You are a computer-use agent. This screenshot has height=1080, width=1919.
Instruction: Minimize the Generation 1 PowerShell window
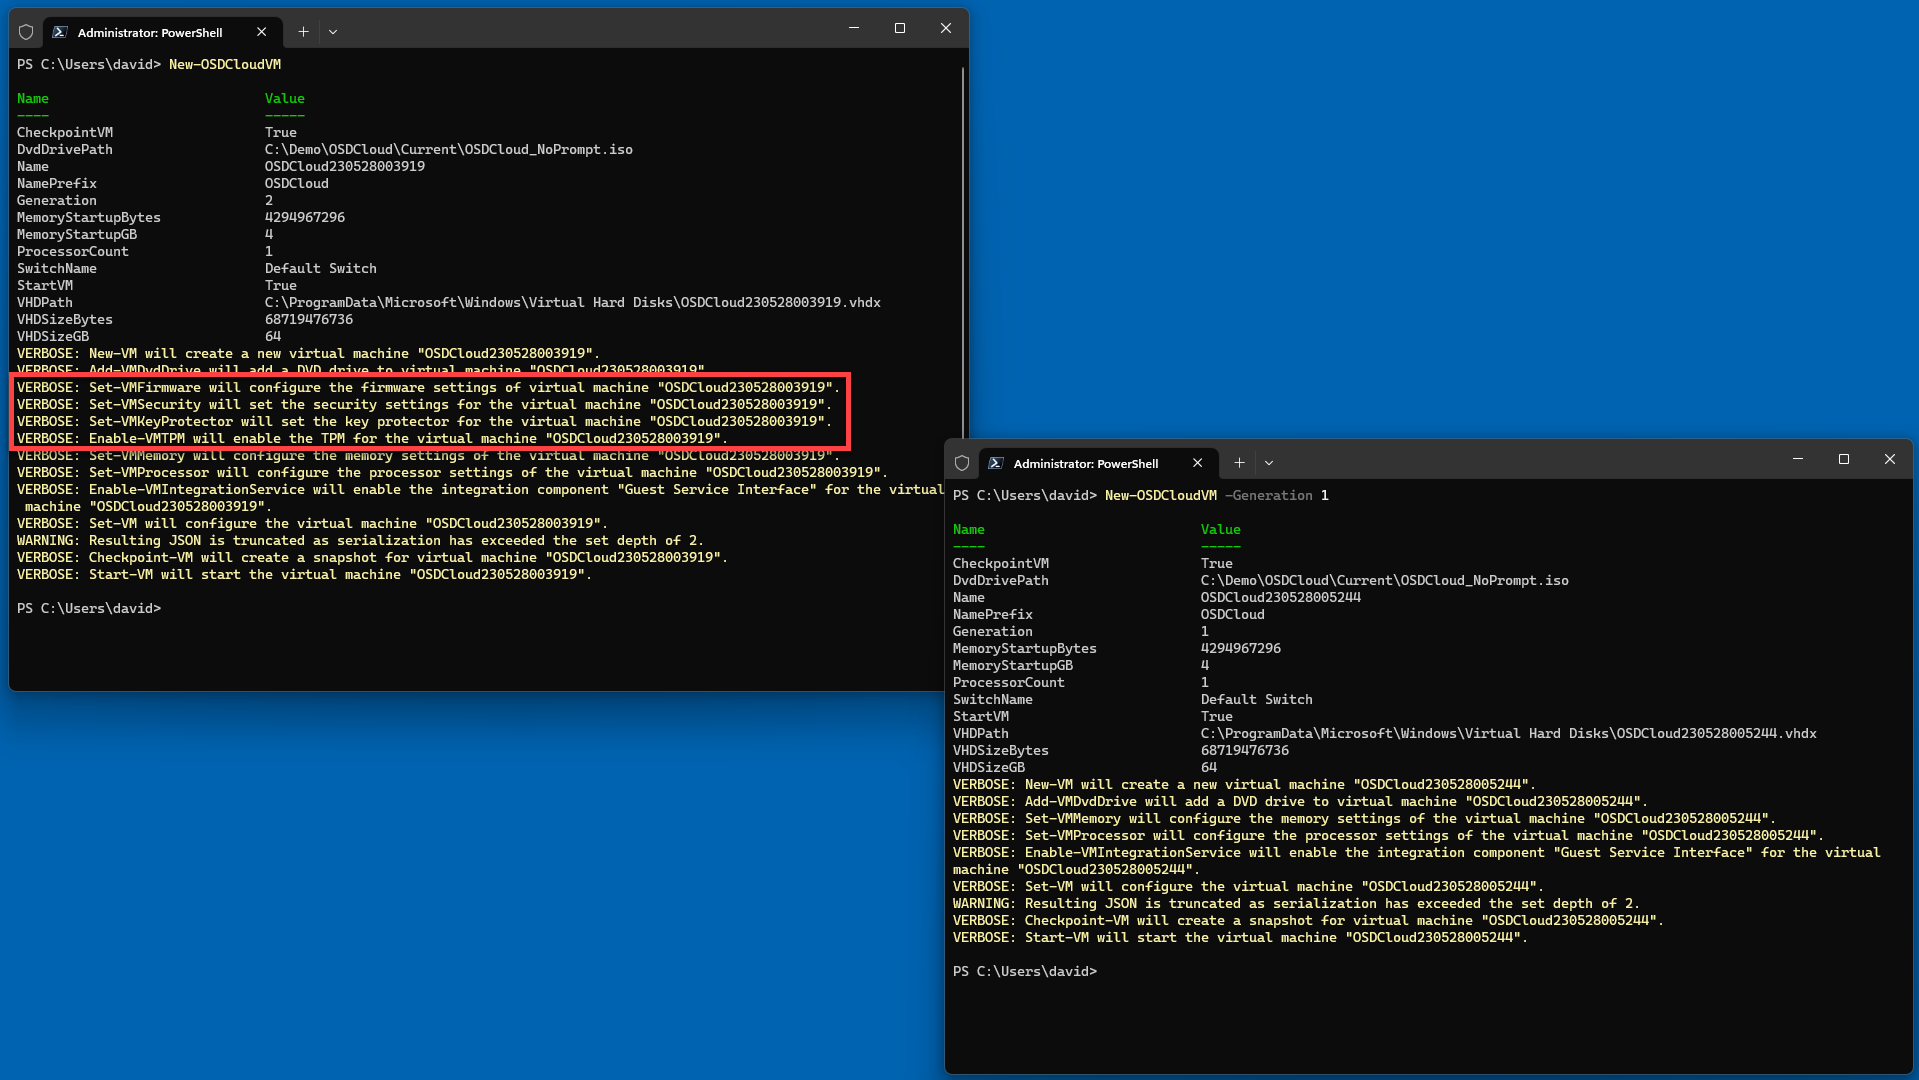(x=1798, y=460)
